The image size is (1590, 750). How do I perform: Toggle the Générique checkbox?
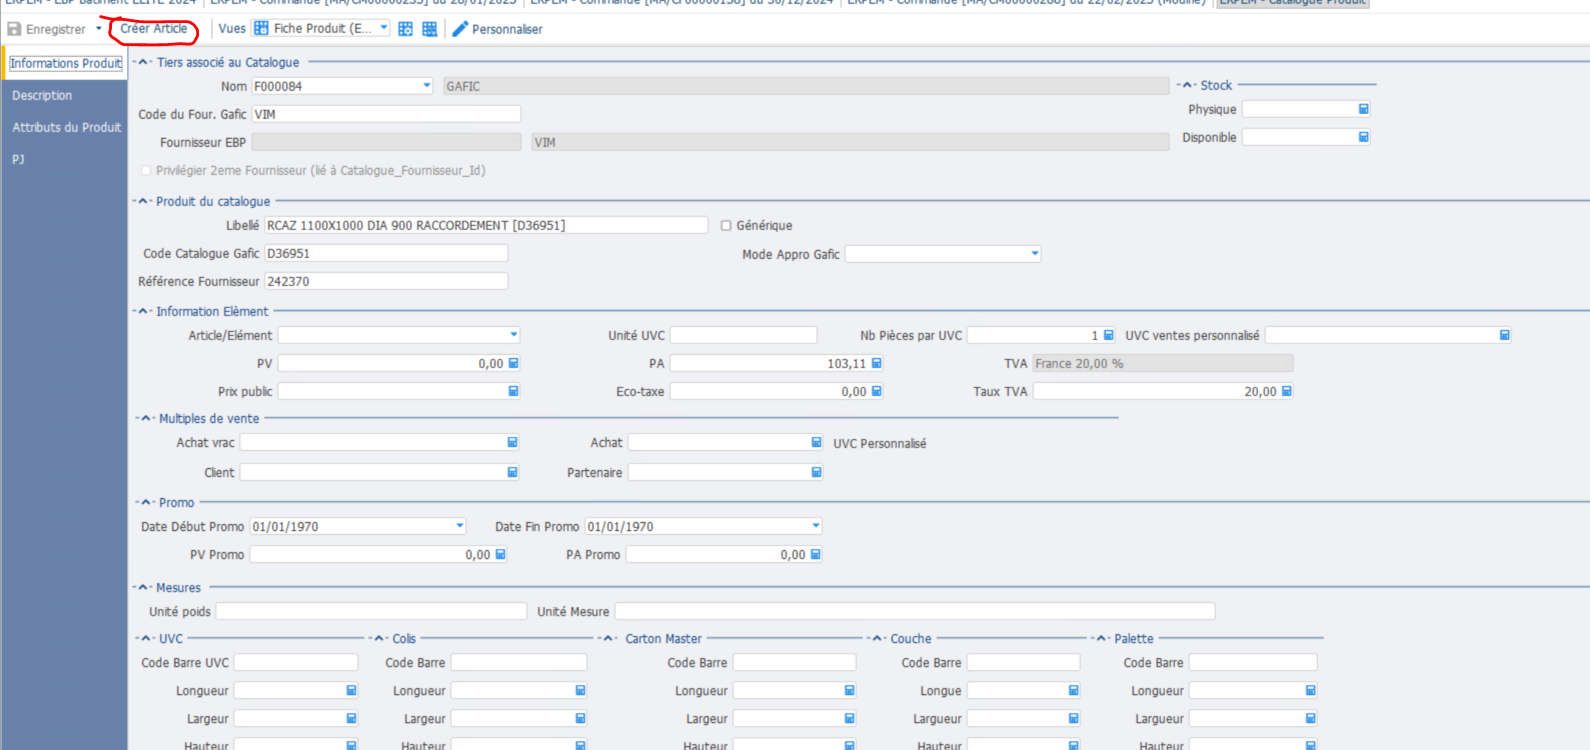point(726,226)
